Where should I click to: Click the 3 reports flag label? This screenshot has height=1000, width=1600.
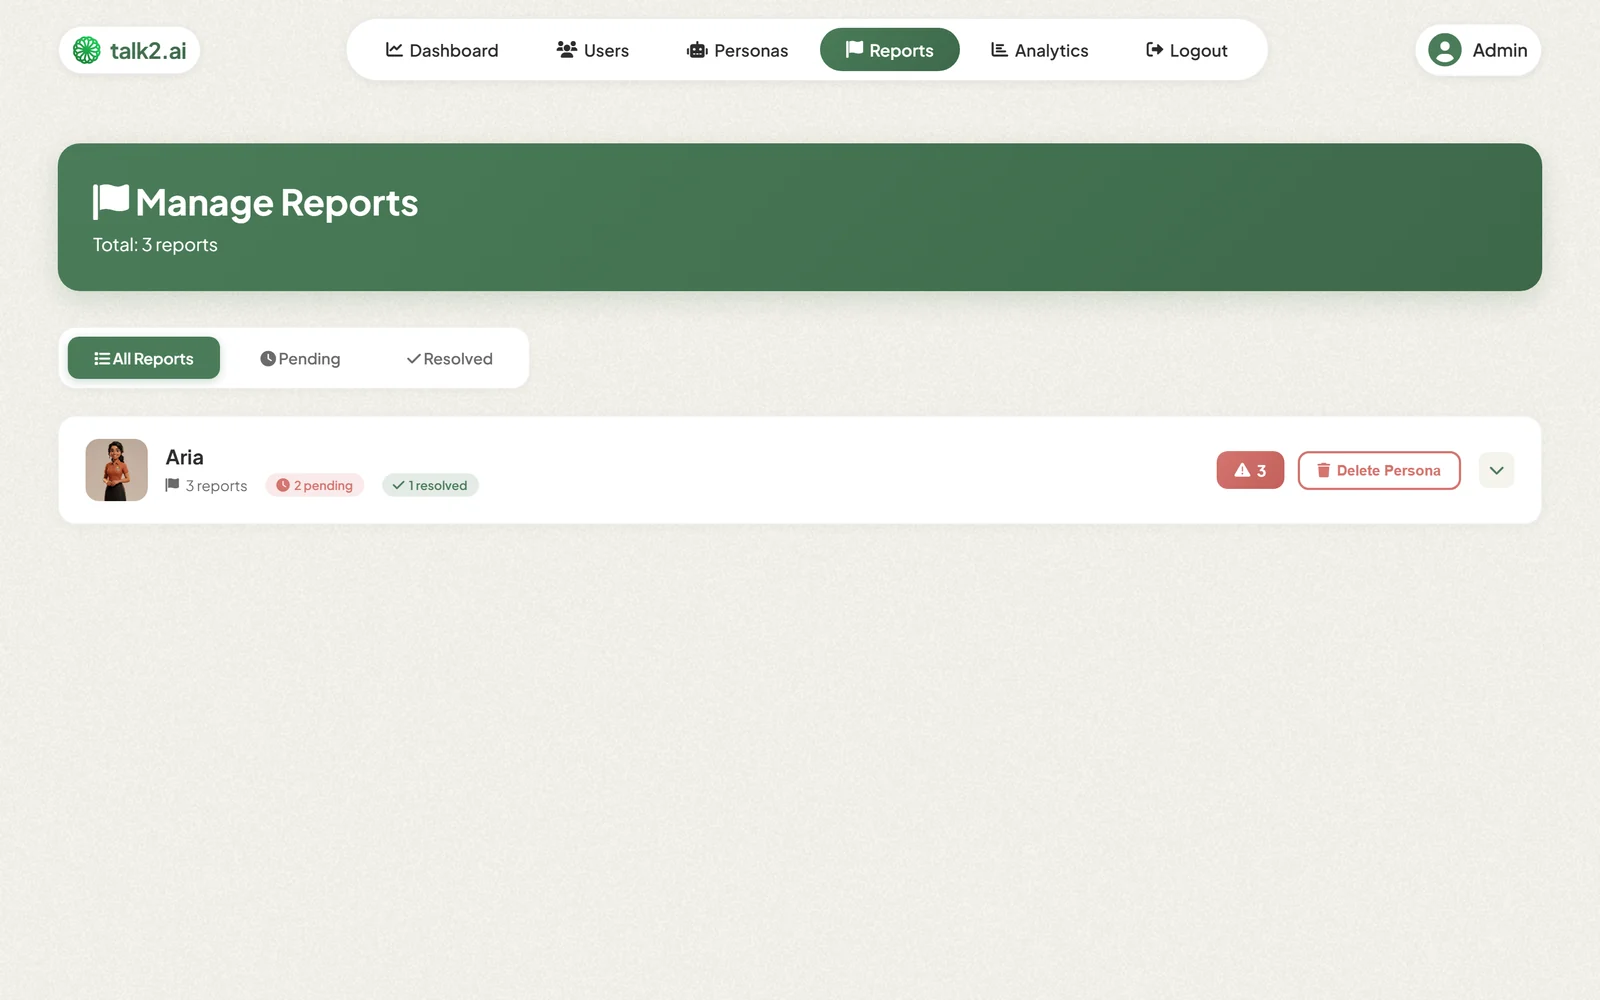click(x=206, y=486)
